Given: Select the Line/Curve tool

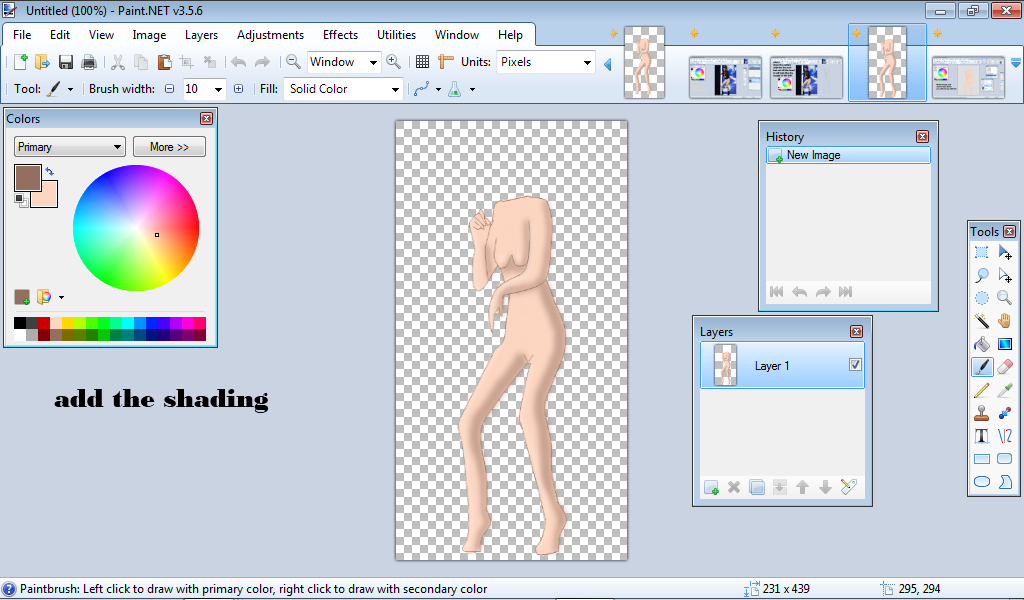Looking at the screenshot, I should [1005, 436].
